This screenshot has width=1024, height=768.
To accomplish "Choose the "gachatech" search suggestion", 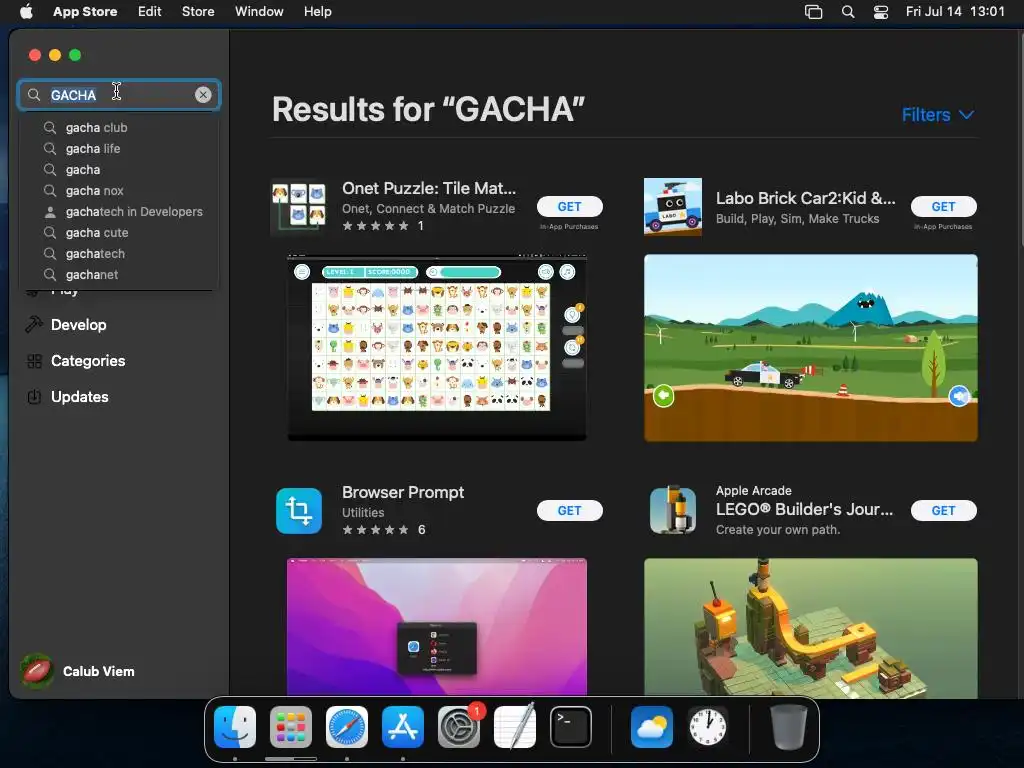I will (118, 253).
